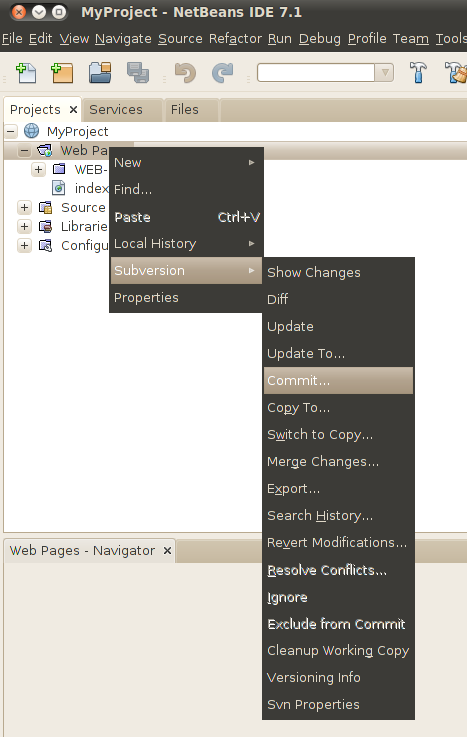Select Diff in Subversion submenu
The image size is (467, 737).
pyautogui.click(x=338, y=299)
